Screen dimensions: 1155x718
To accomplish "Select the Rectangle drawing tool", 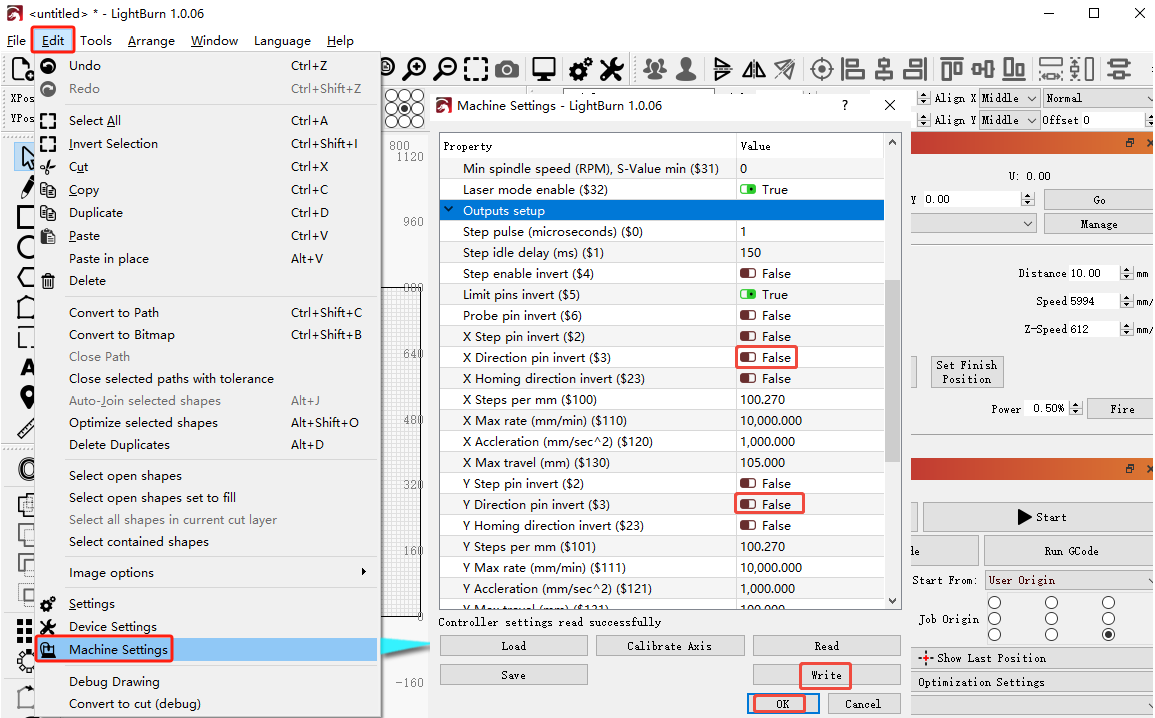I will (26, 217).
